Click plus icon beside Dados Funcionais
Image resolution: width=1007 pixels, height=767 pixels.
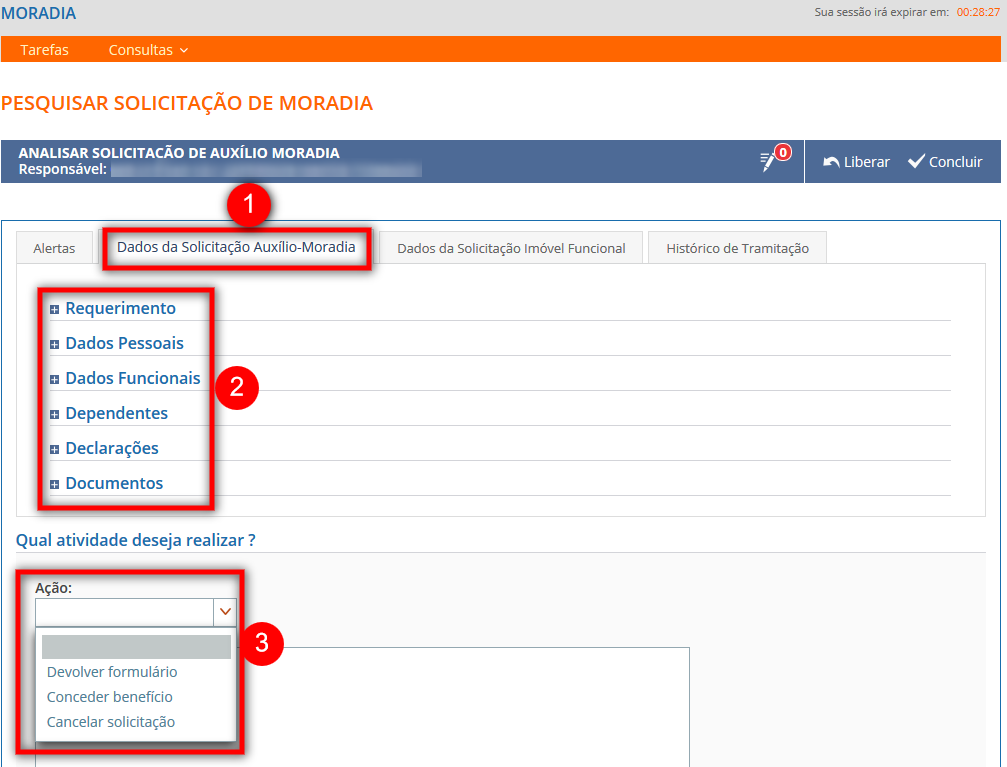[x=55, y=379]
